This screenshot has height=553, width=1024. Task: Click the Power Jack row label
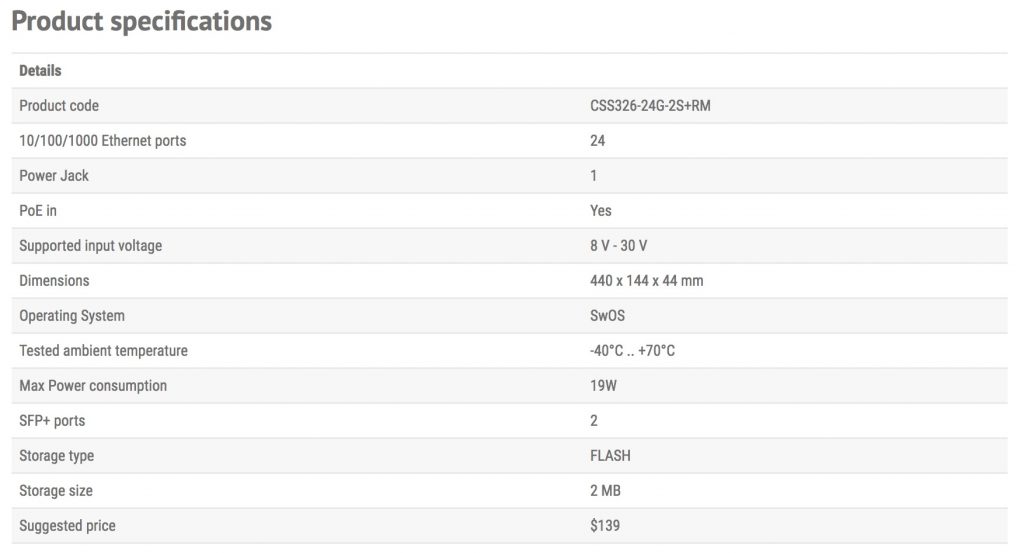[x=54, y=176]
